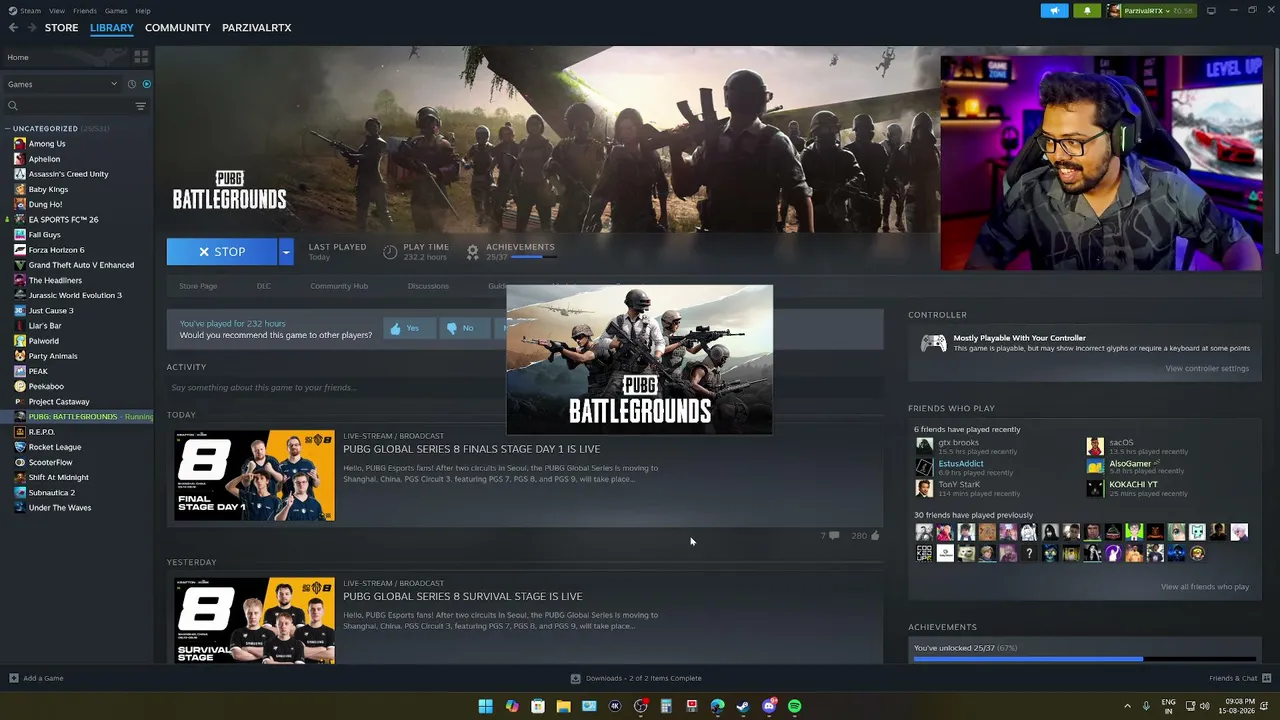Screen dimensions: 1280x720
Task: Go to the Community tab
Action: click(177, 28)
